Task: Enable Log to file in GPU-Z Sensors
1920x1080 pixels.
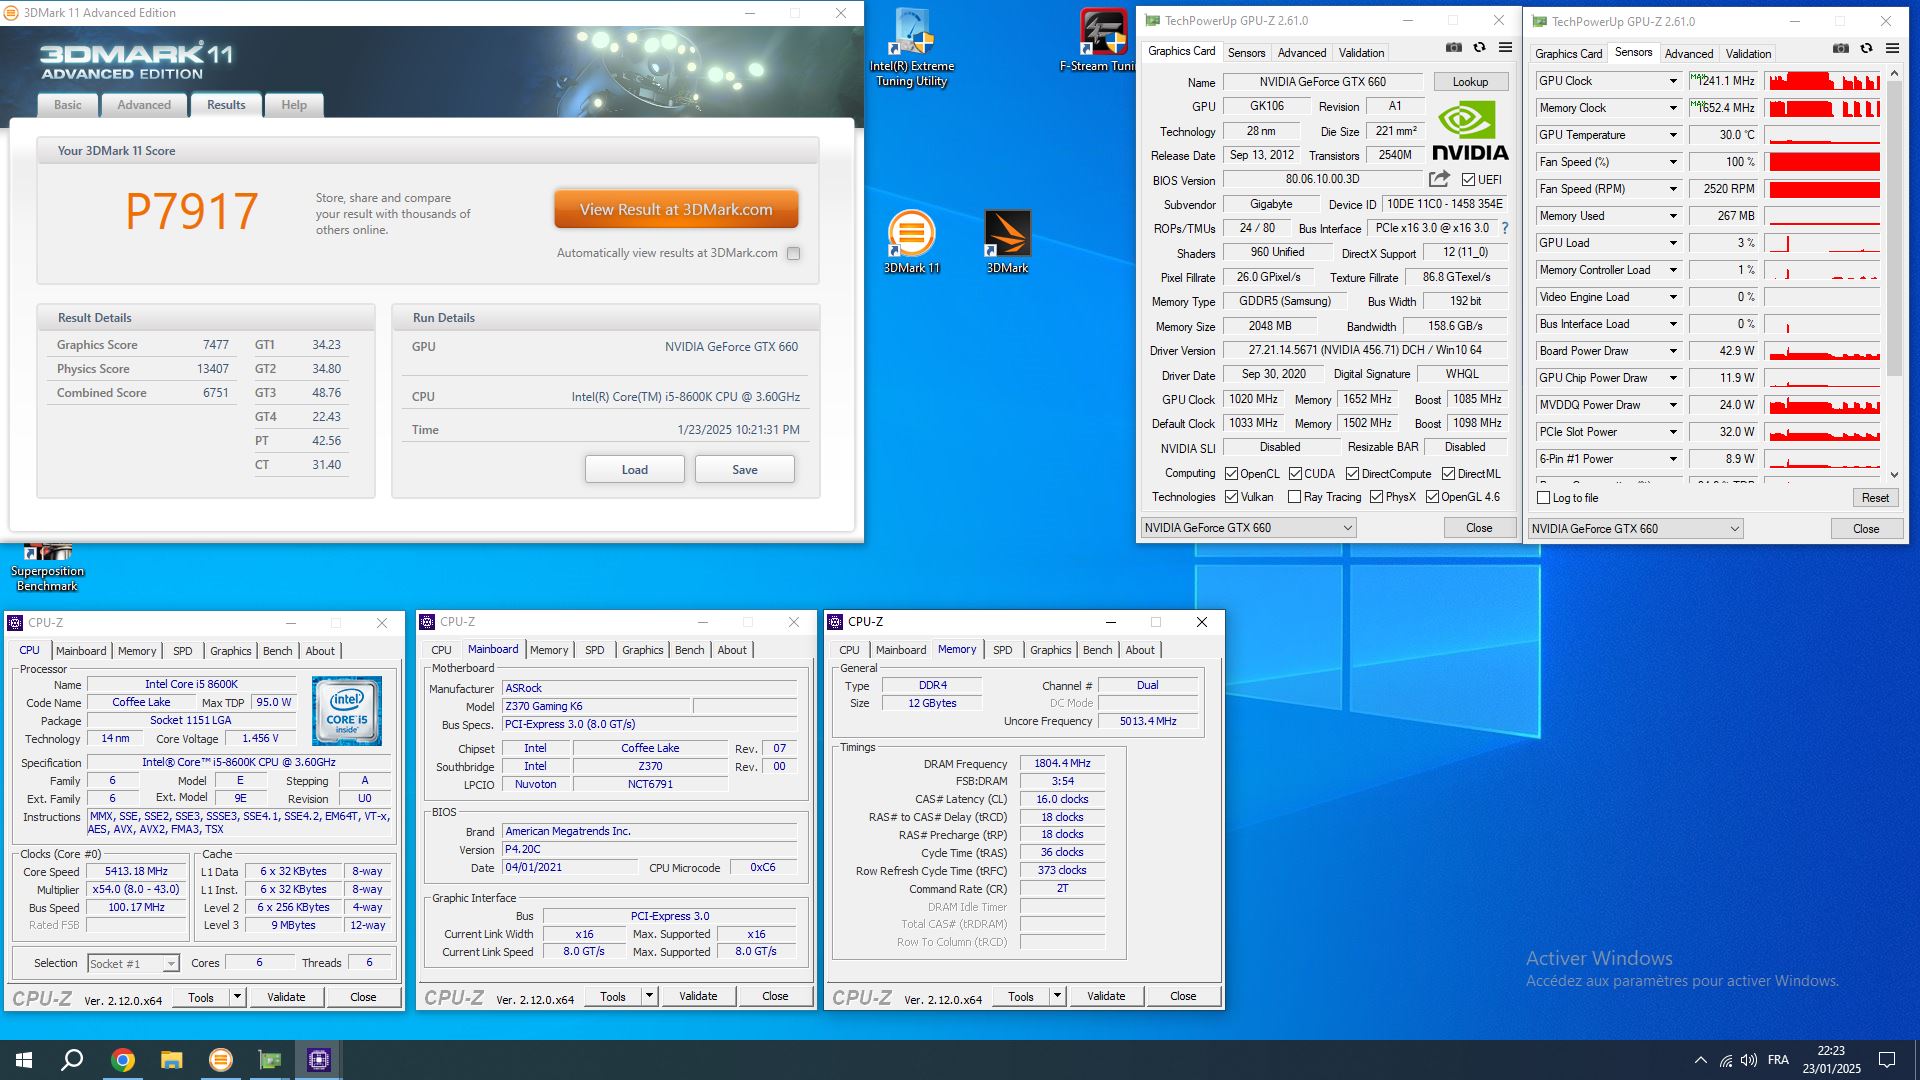Action: point(1543,498)
